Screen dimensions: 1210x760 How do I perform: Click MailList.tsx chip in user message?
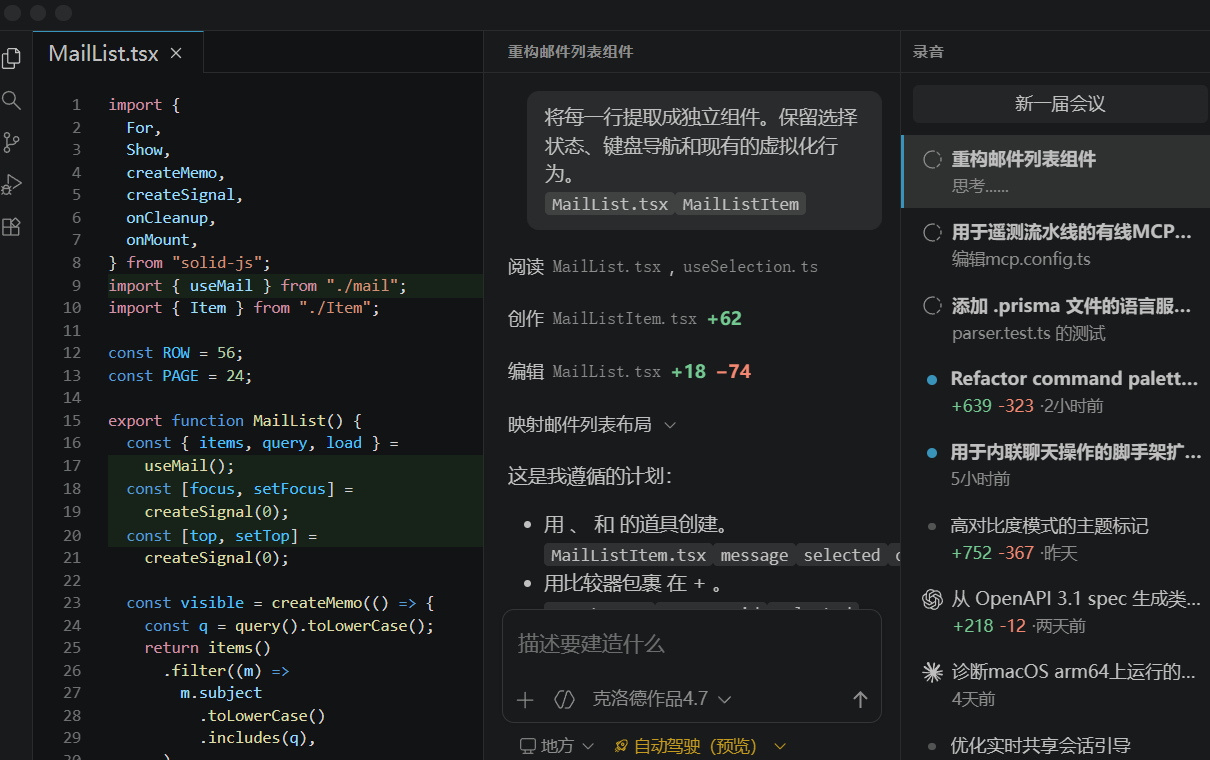610,204
